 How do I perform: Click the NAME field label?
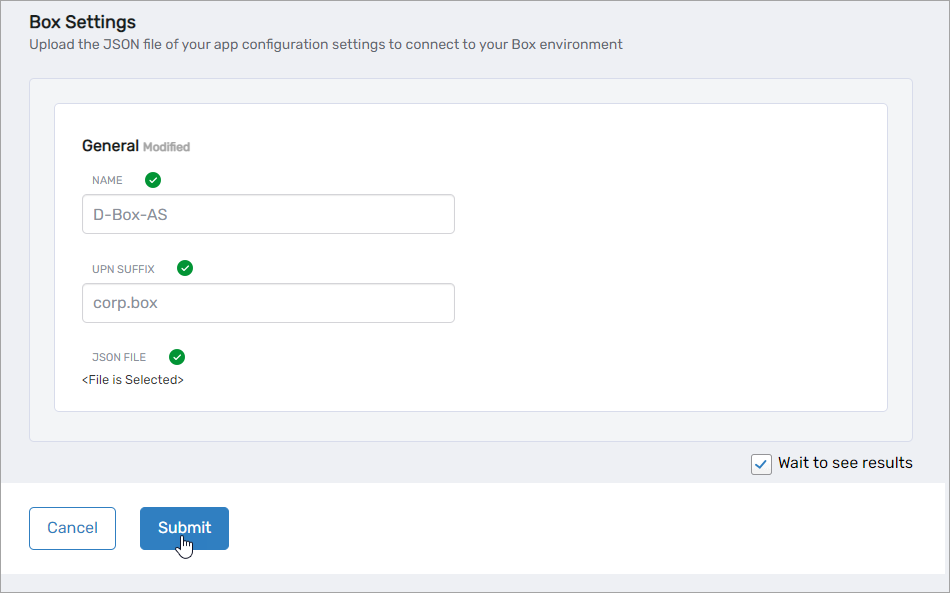(107, 181)
